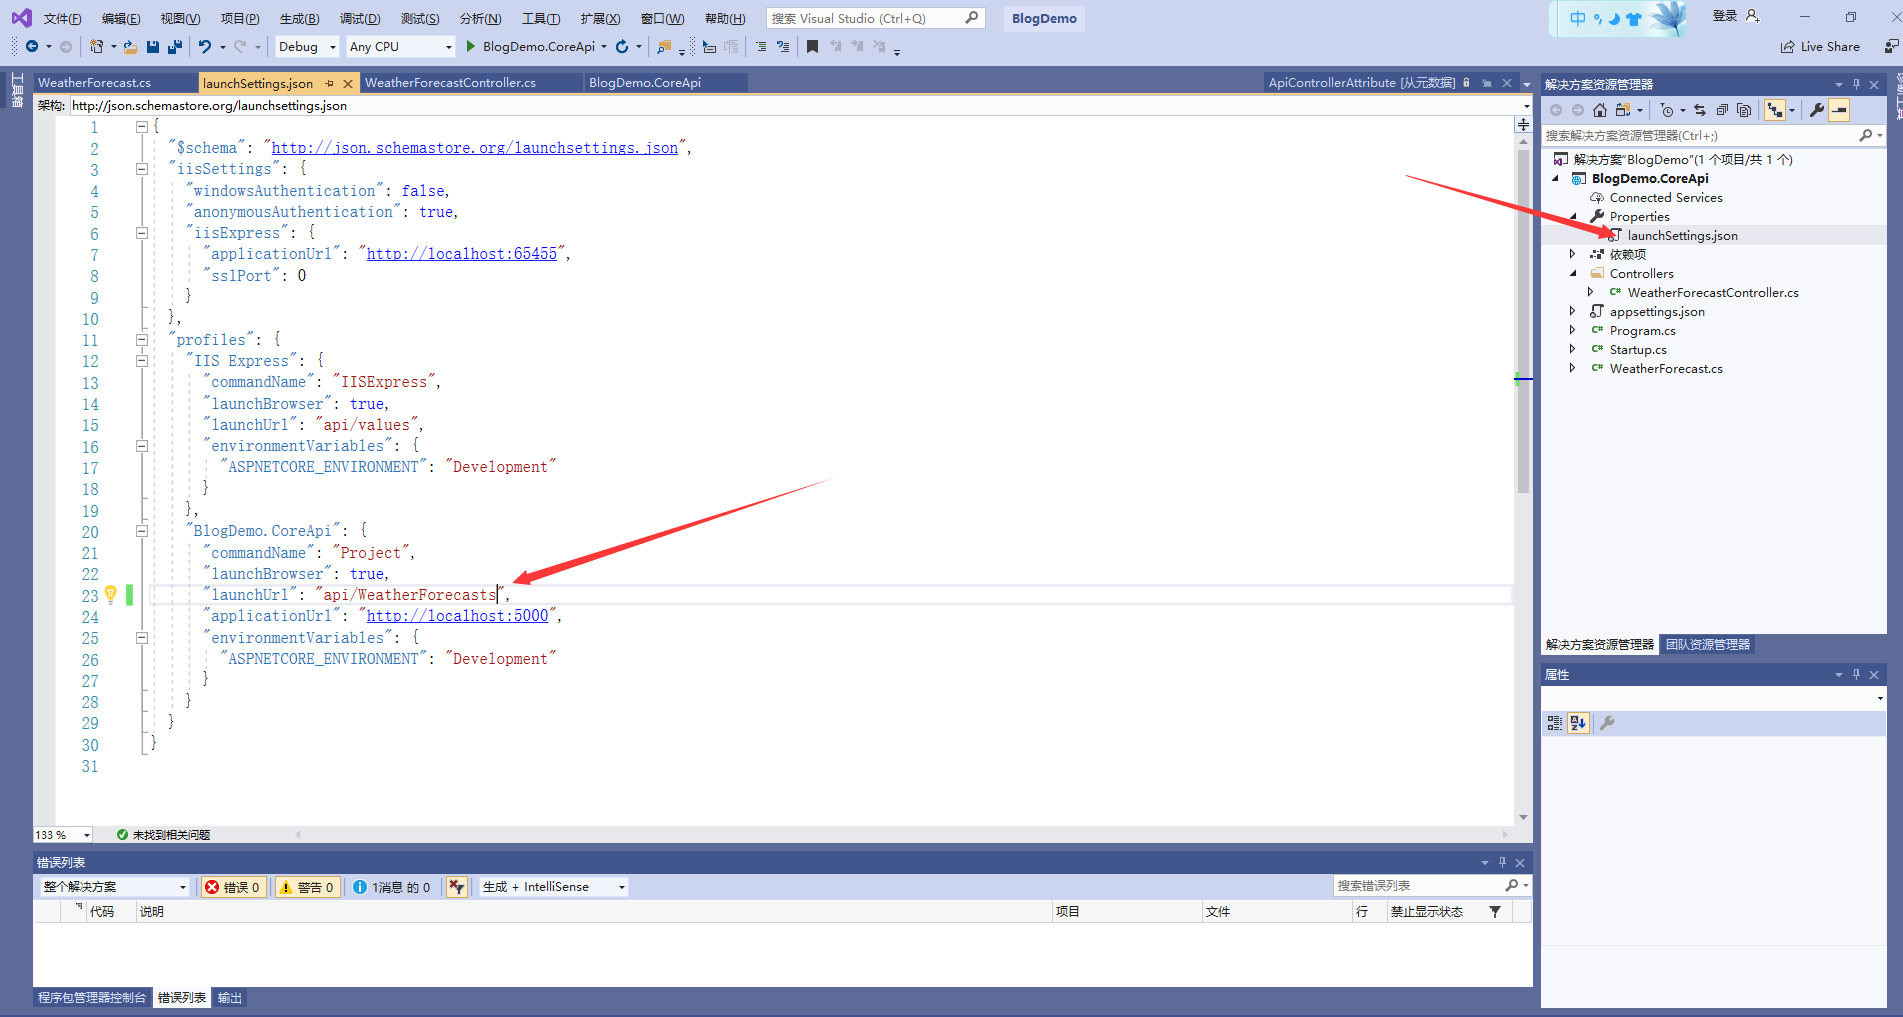
Task: Open the Any CPU platform dropdown
Action: (x=400, y=47)
